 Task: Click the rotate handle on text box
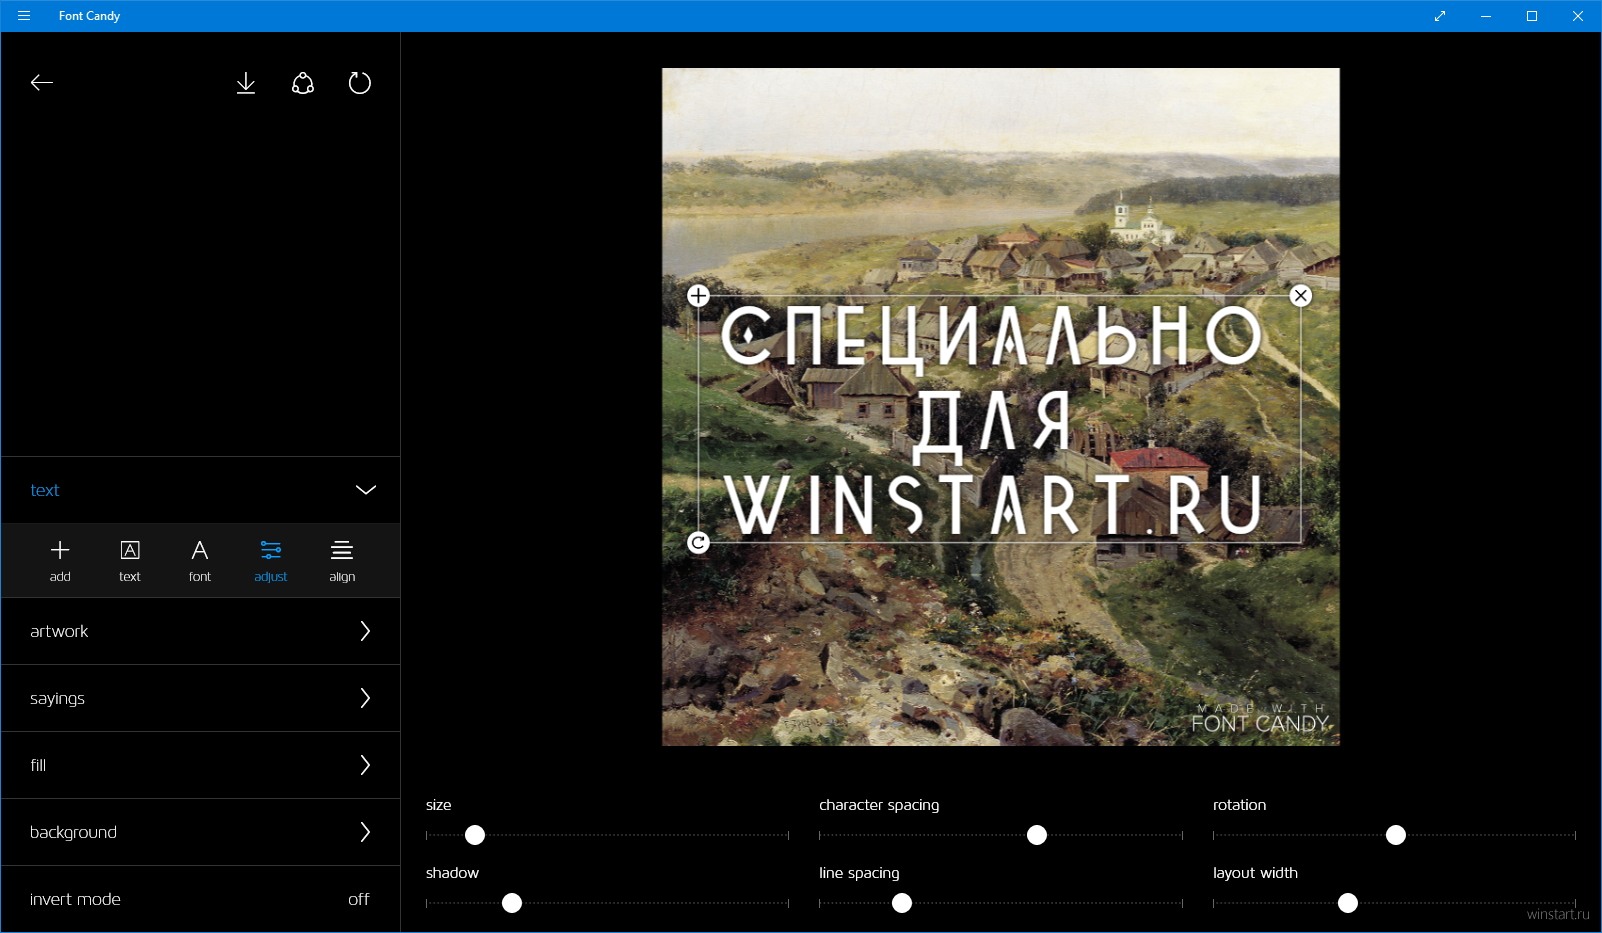699,543
